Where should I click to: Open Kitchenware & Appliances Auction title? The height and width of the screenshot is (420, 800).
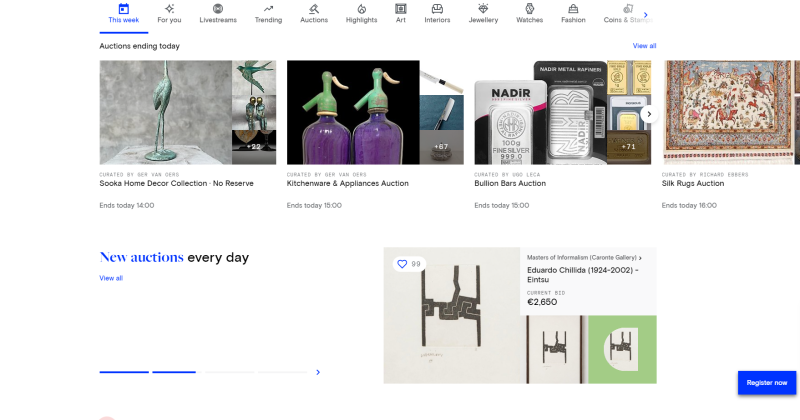pyautogui.click(x=347, y=183)
